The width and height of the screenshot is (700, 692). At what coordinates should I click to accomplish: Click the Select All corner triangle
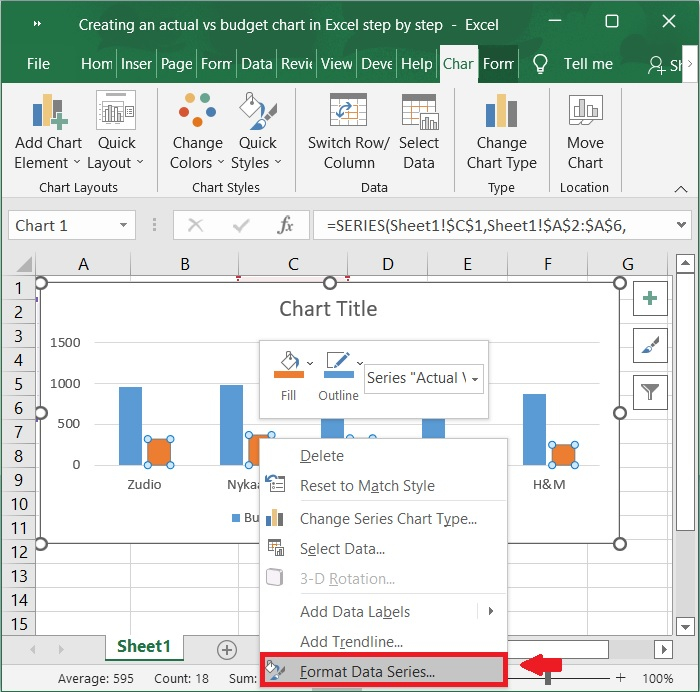(x=24, y=264)
